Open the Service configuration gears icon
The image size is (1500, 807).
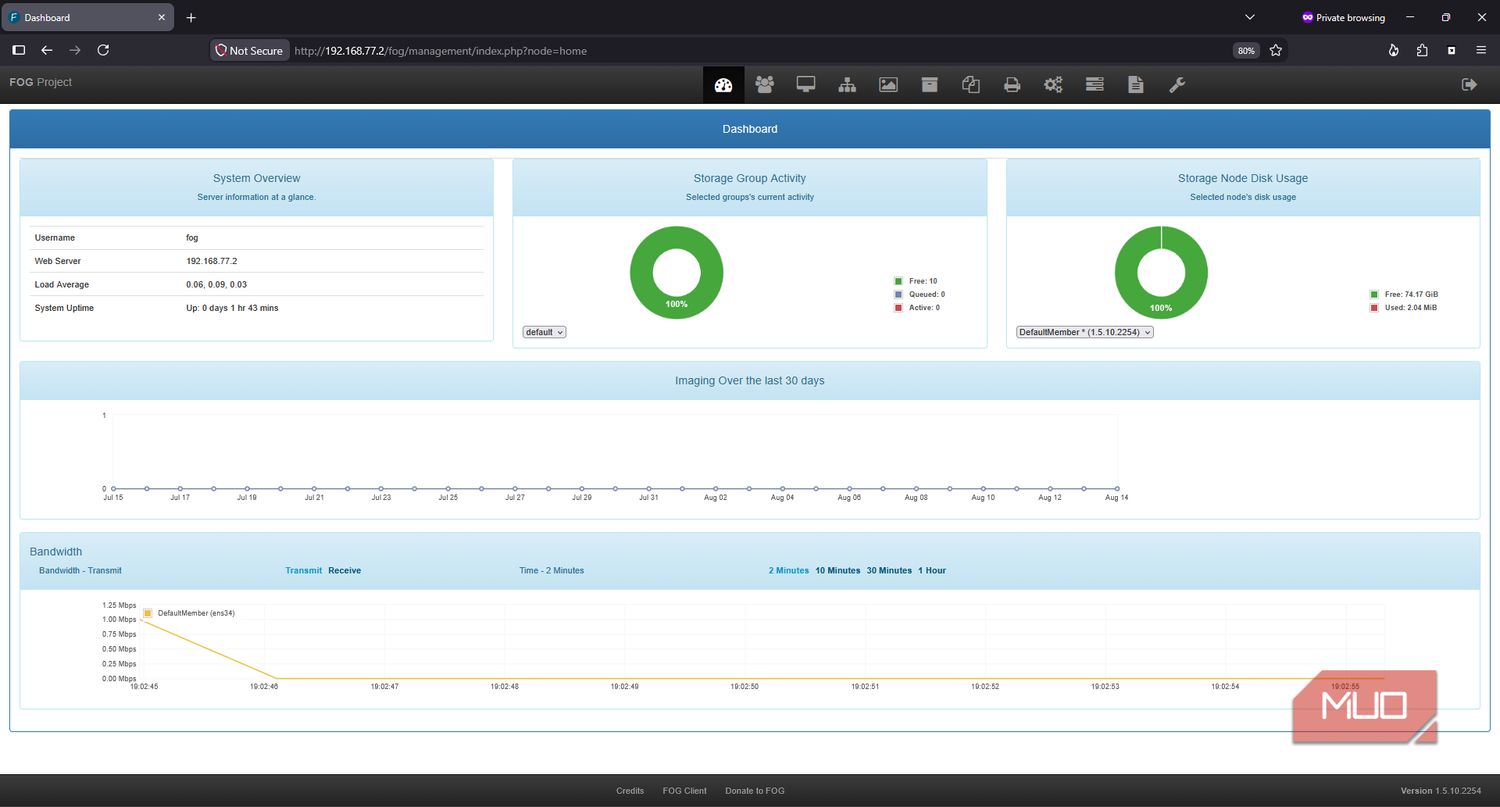coord(1053,85)
